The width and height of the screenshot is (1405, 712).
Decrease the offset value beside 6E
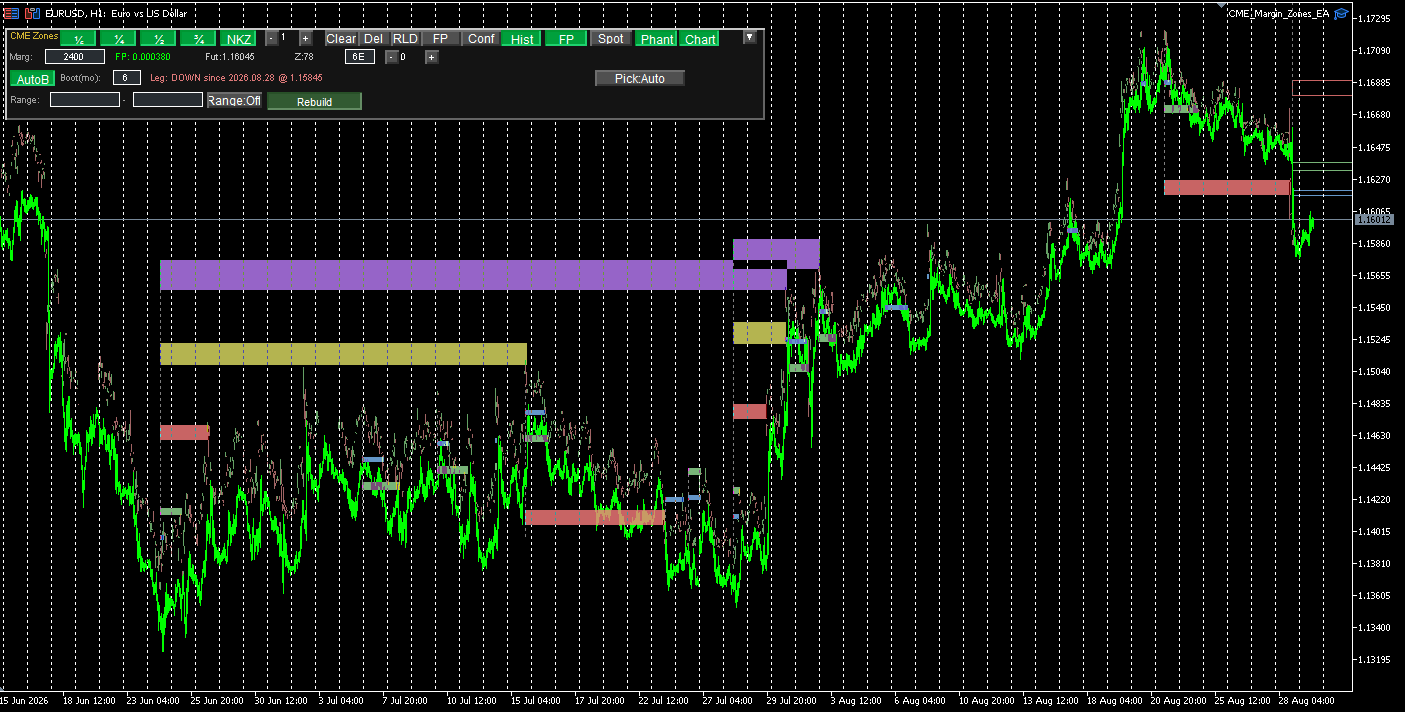[391, 57]
